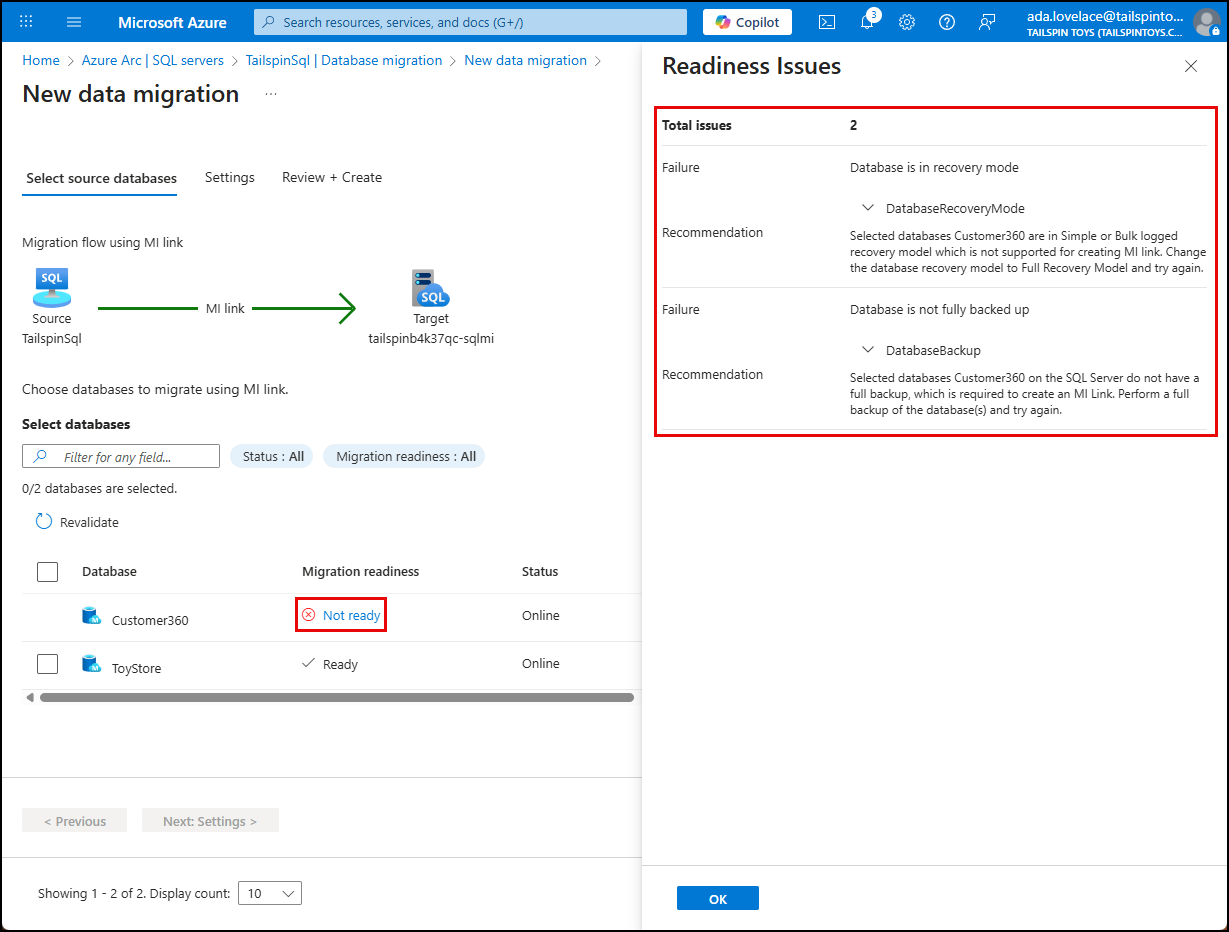Select the Source TailspinSql SQL icon
Viewport: 1229px width, 932px height.
coord(51,287)
